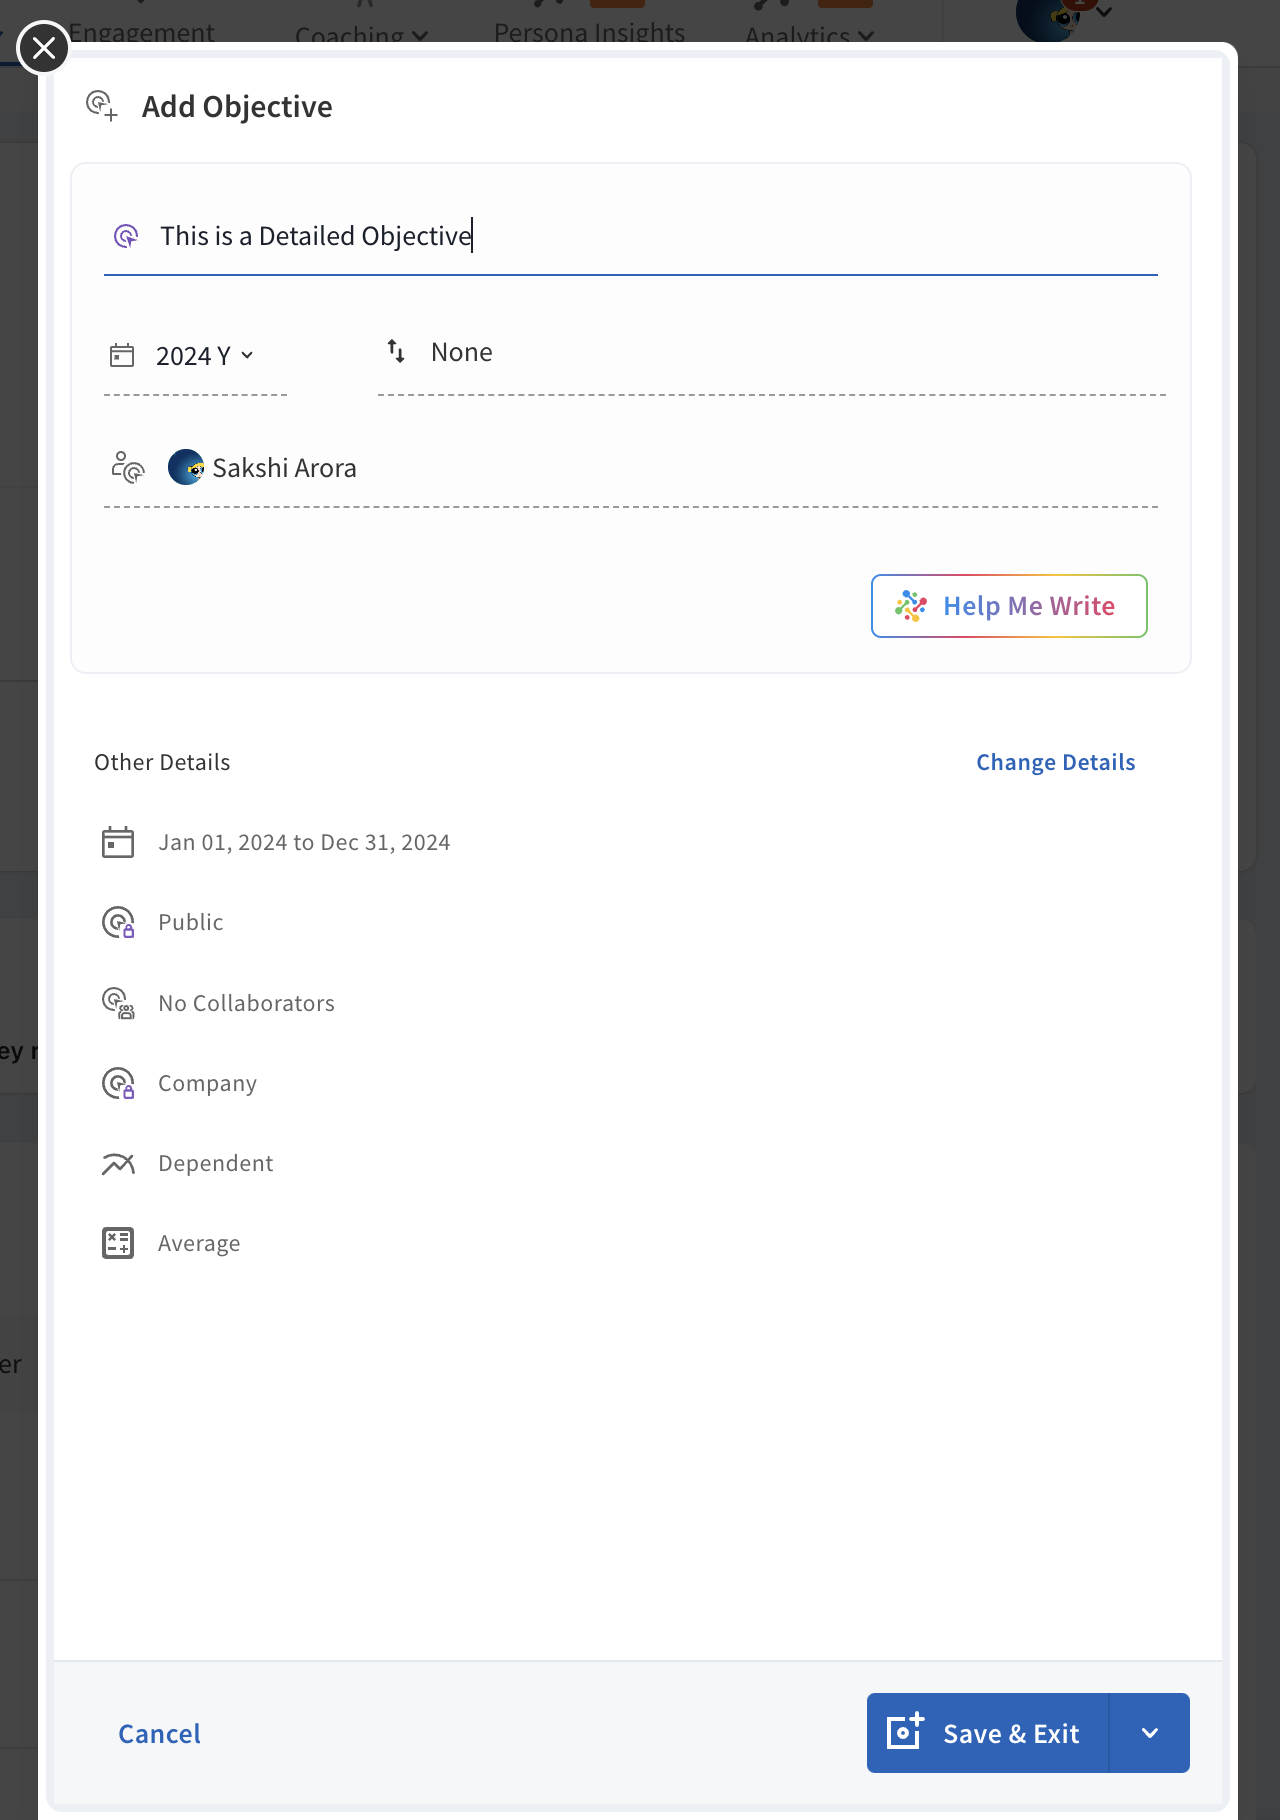Open the 2024 Y period dropdown
The width and height of the screenshot is (1280, 1820).
click(x=205, y=356)
